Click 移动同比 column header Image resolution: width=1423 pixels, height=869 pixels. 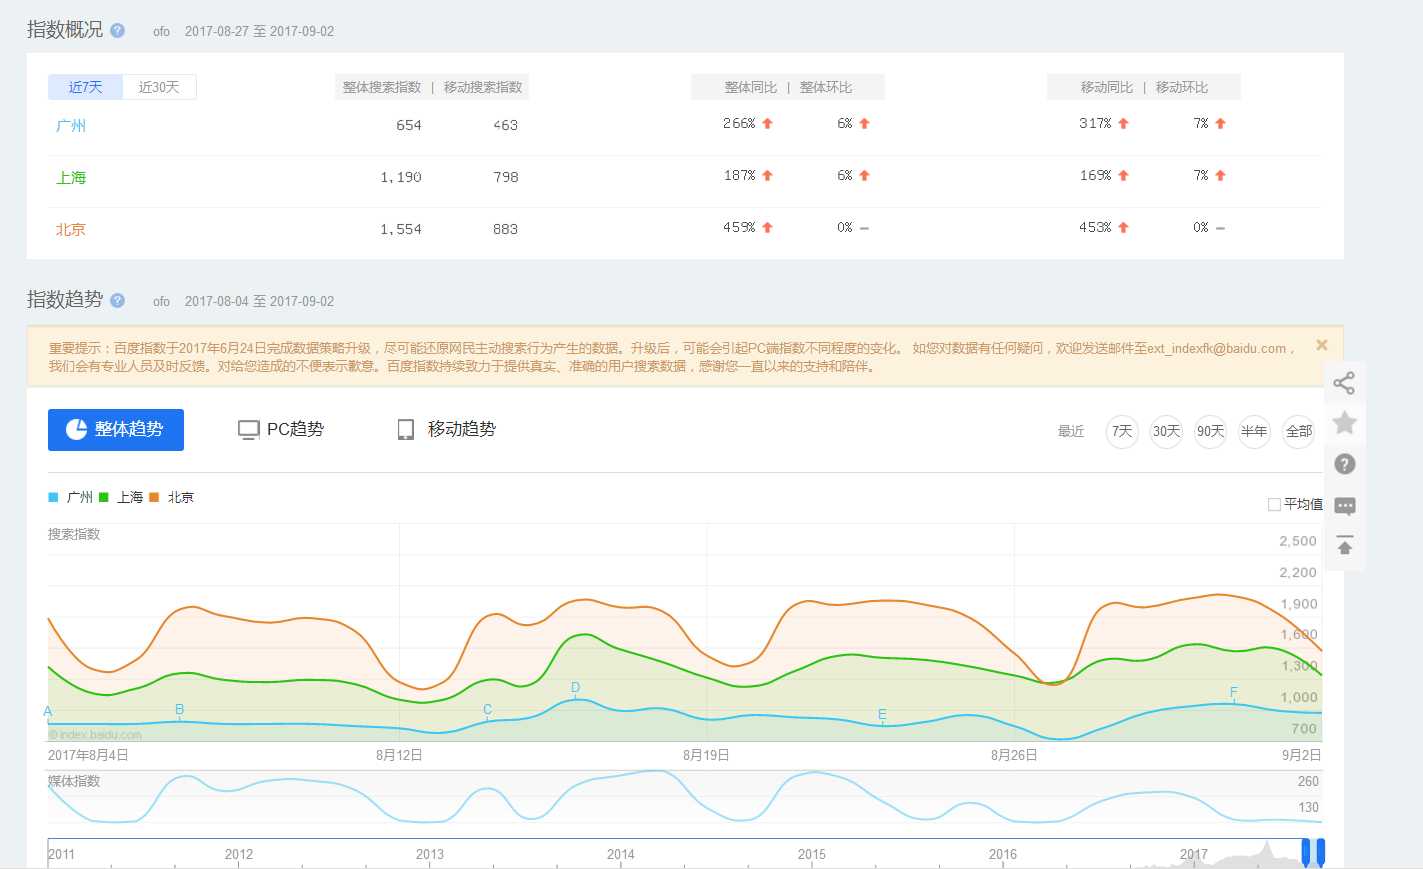1107,87
